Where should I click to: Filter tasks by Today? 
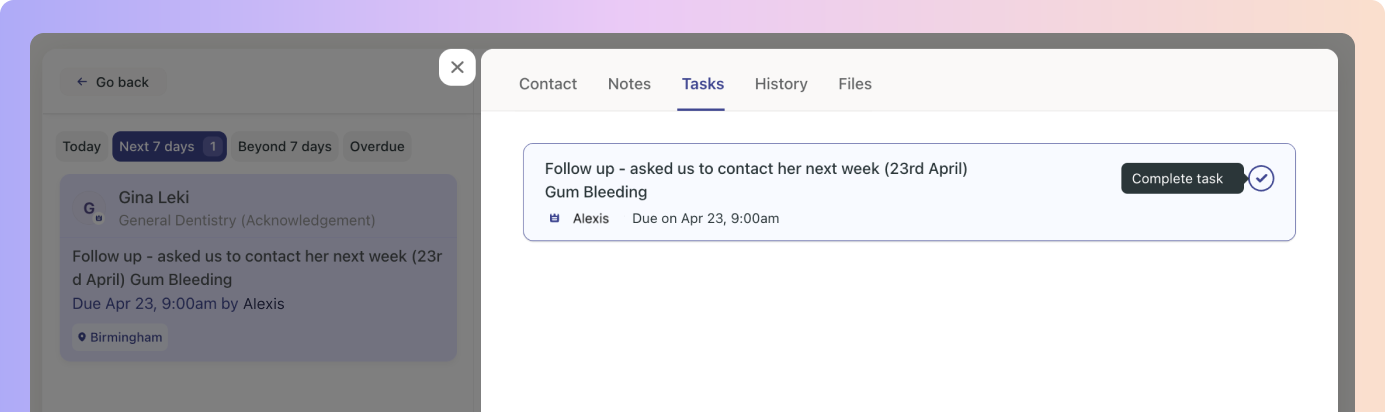click(x=82, y=147)
